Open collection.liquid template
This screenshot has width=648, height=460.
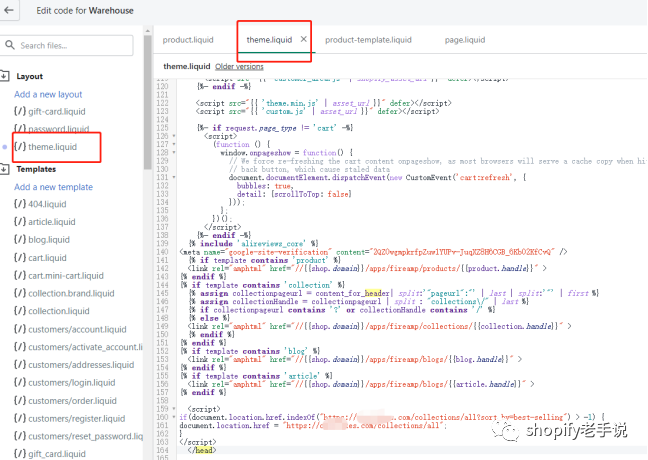52,311
